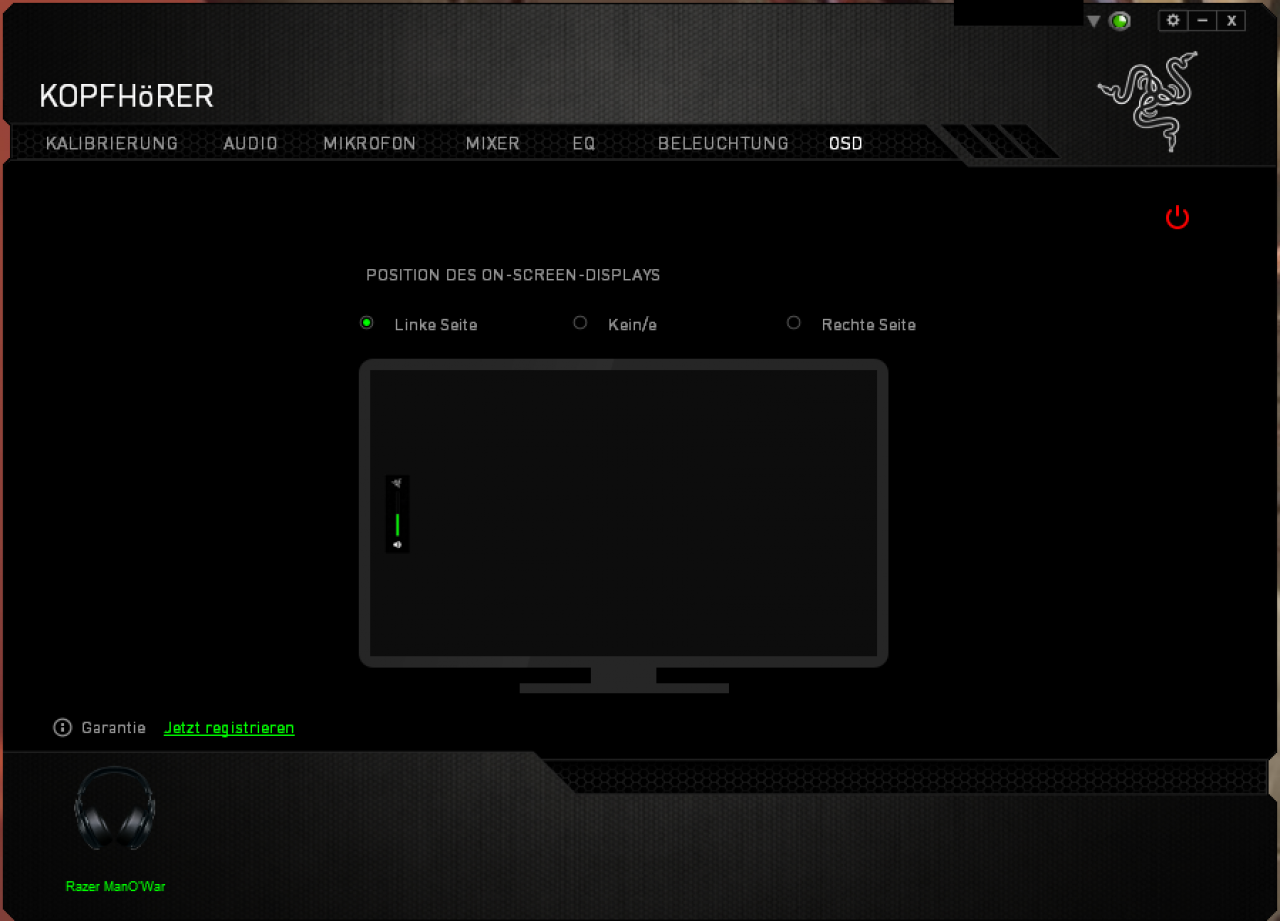The image size is (1280, 921).
Task: Click the KOPFHÖRER heading
Action: pyautogui.click(x=127, y=96)
